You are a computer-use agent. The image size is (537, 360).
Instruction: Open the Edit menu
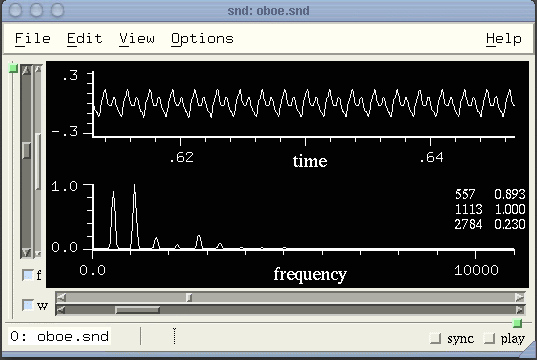tap(85, 38)
